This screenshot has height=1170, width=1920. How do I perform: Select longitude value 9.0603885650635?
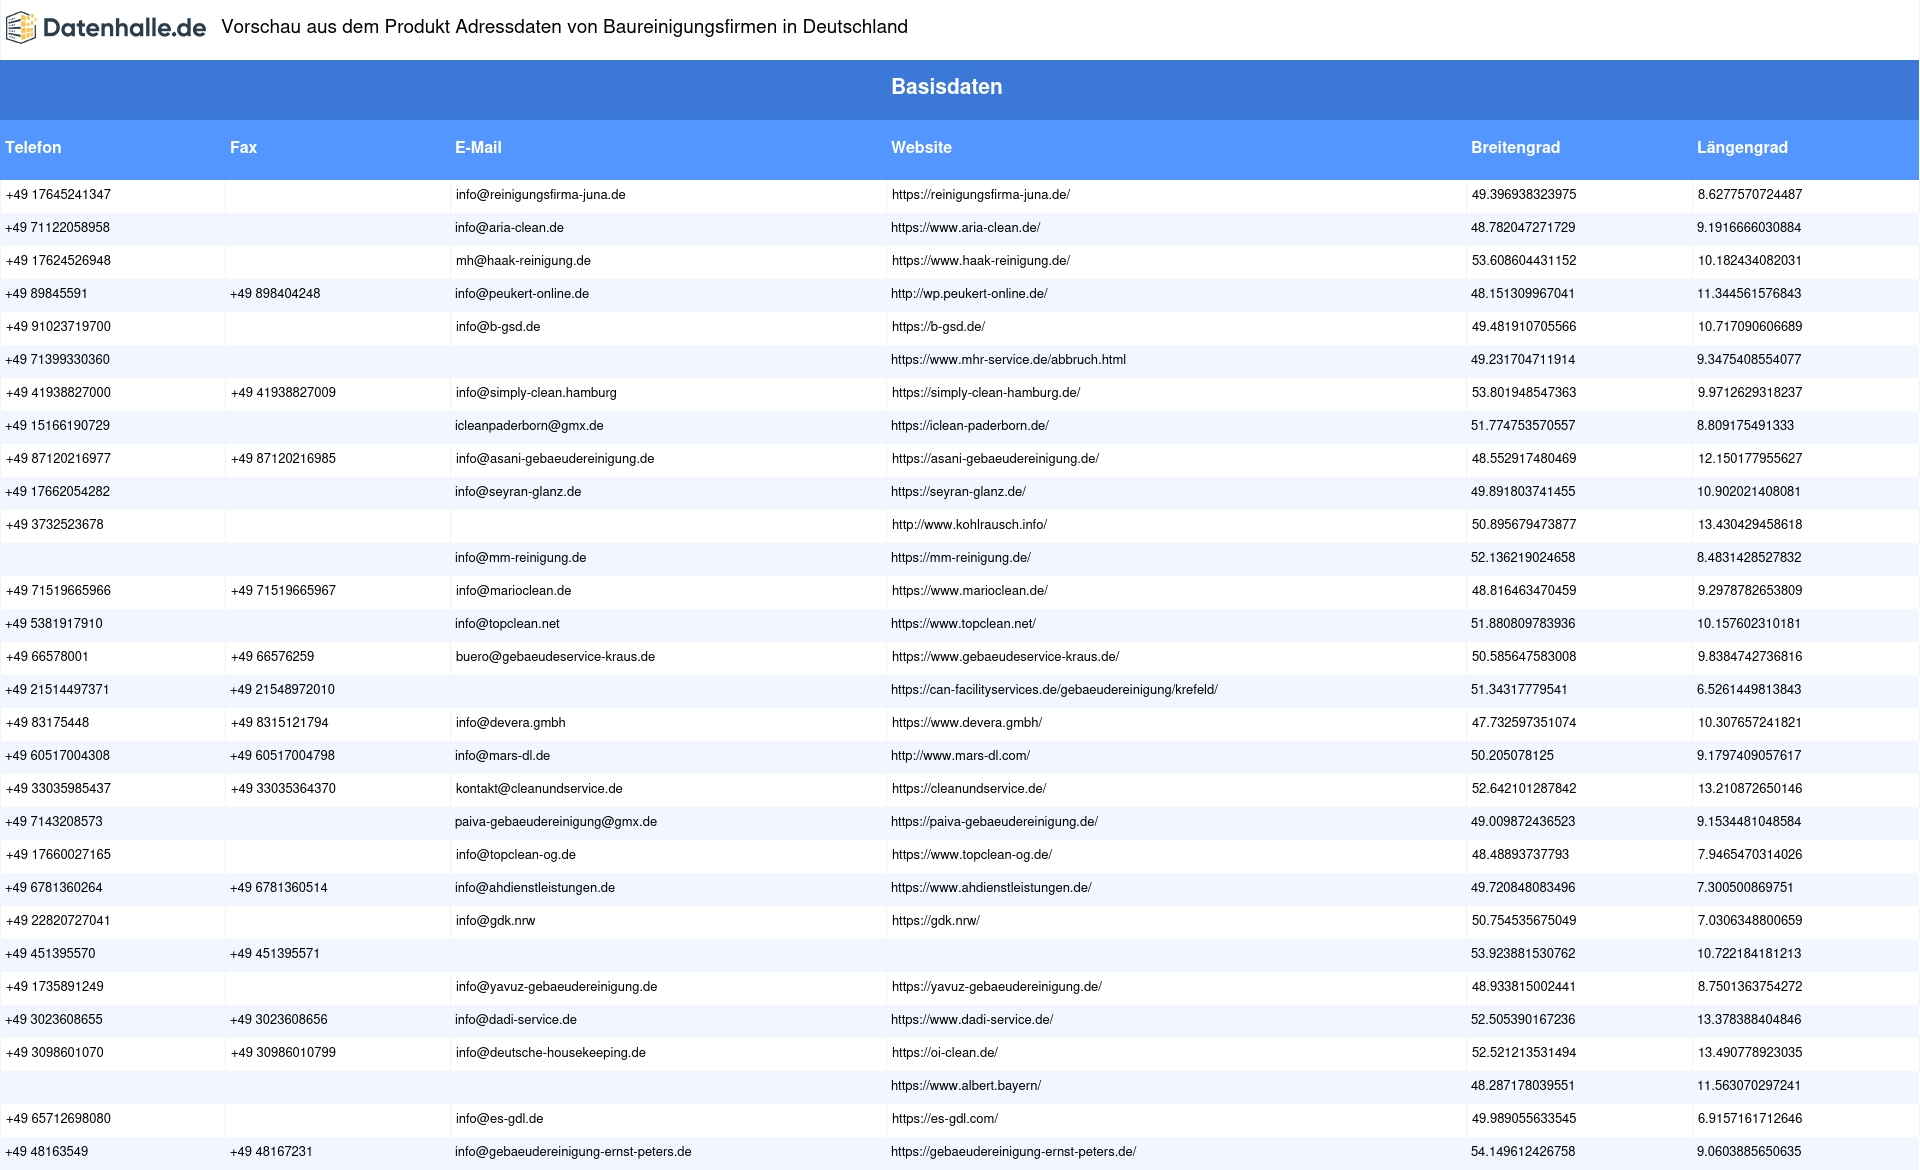point(1749,1152)
